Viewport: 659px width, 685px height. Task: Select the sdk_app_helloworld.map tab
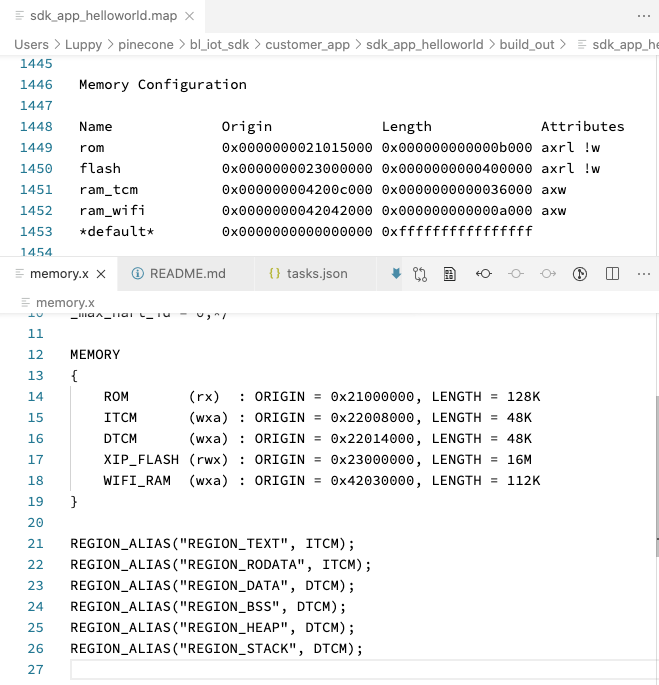97,17
